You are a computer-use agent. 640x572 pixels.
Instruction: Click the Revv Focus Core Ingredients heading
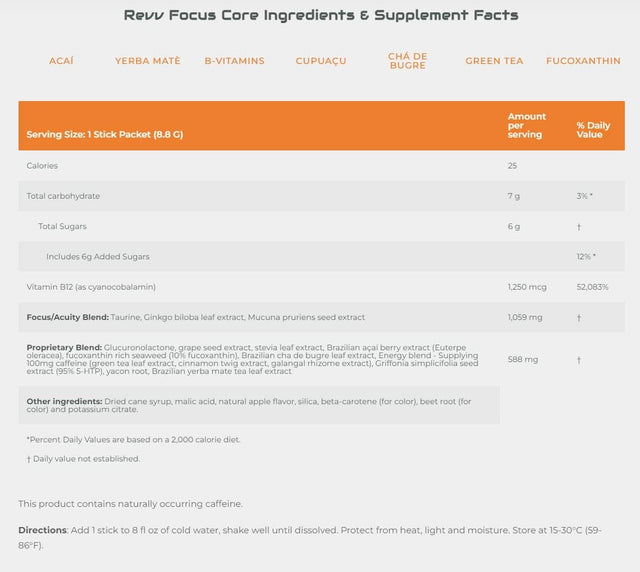tap(320, 15)
